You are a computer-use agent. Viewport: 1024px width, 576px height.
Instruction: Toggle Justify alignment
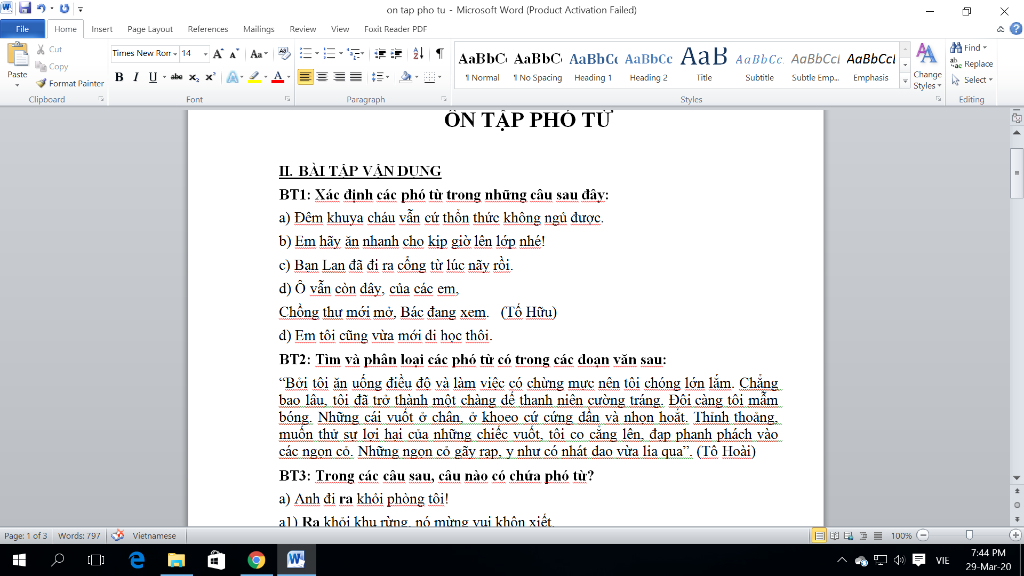tap(356, 77)
